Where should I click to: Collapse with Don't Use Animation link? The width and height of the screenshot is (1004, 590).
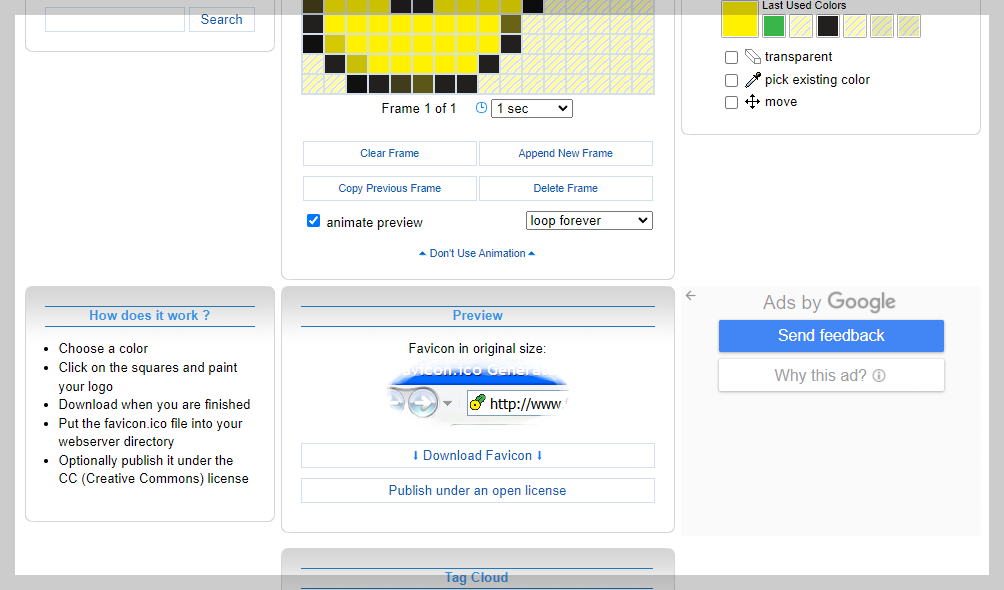point(477,253)
